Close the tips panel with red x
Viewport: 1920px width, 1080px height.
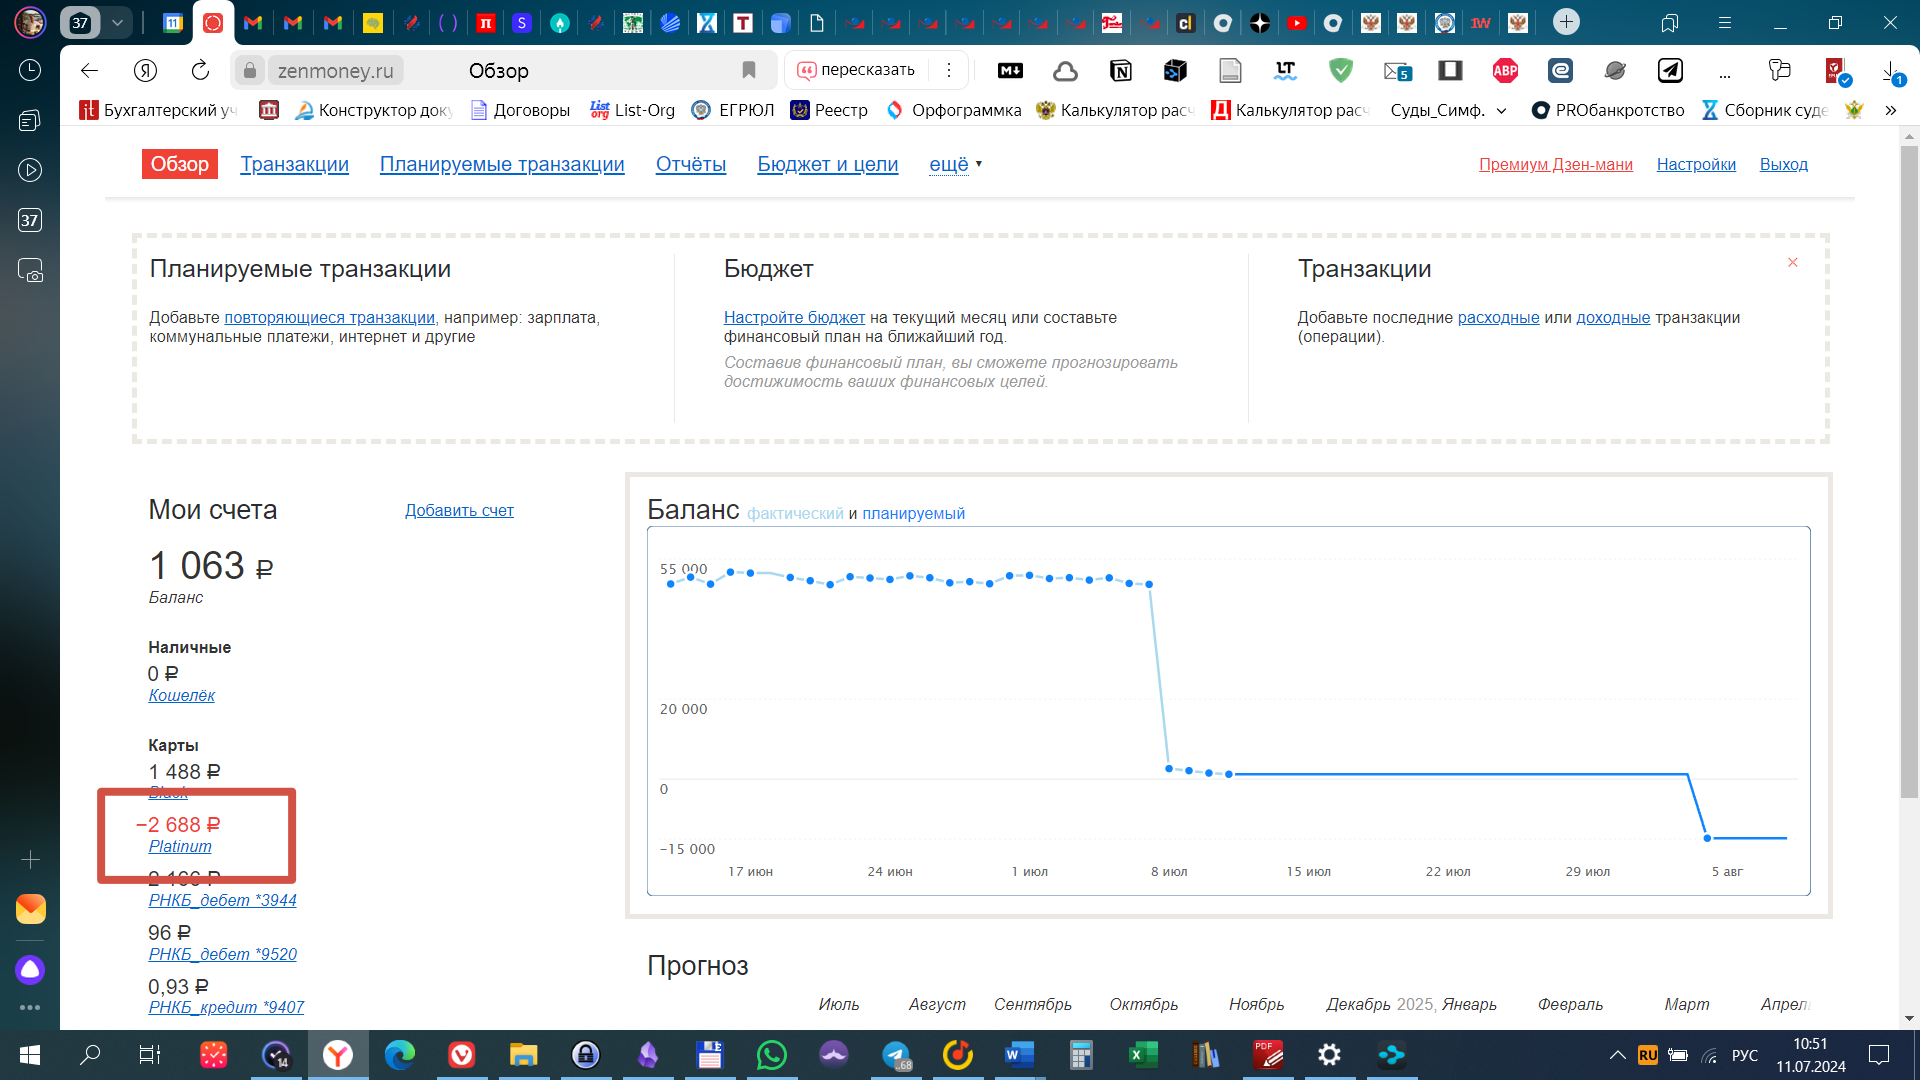[1792, 262]
